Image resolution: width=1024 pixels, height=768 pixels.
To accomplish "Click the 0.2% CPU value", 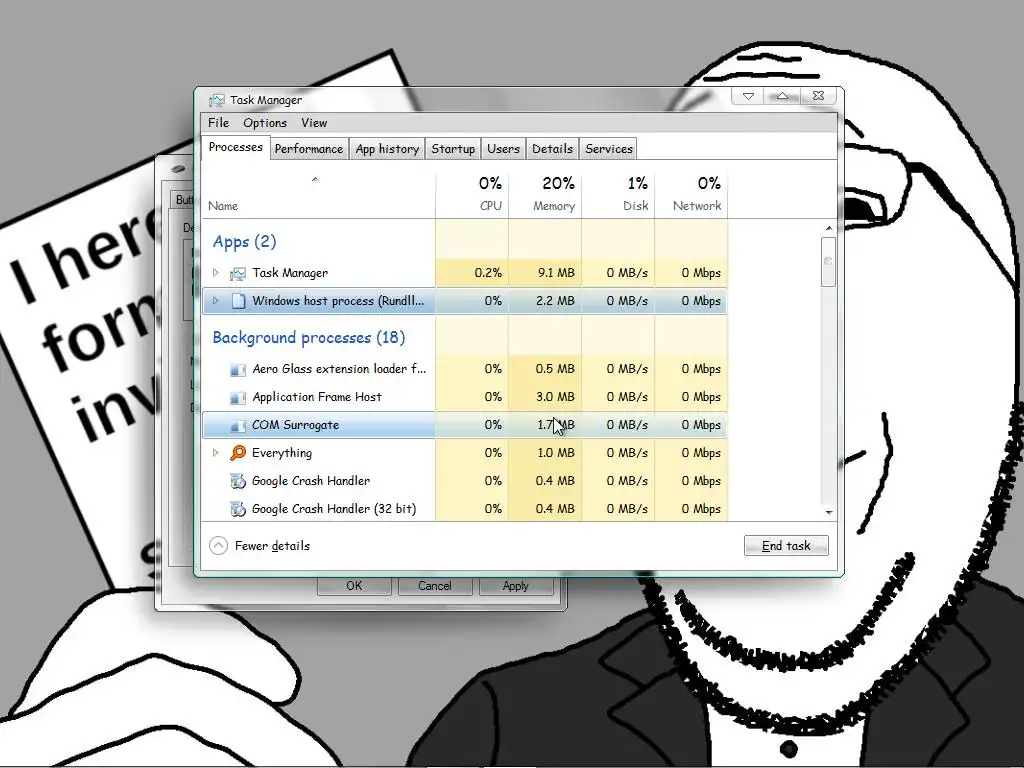I will [488, 273].
